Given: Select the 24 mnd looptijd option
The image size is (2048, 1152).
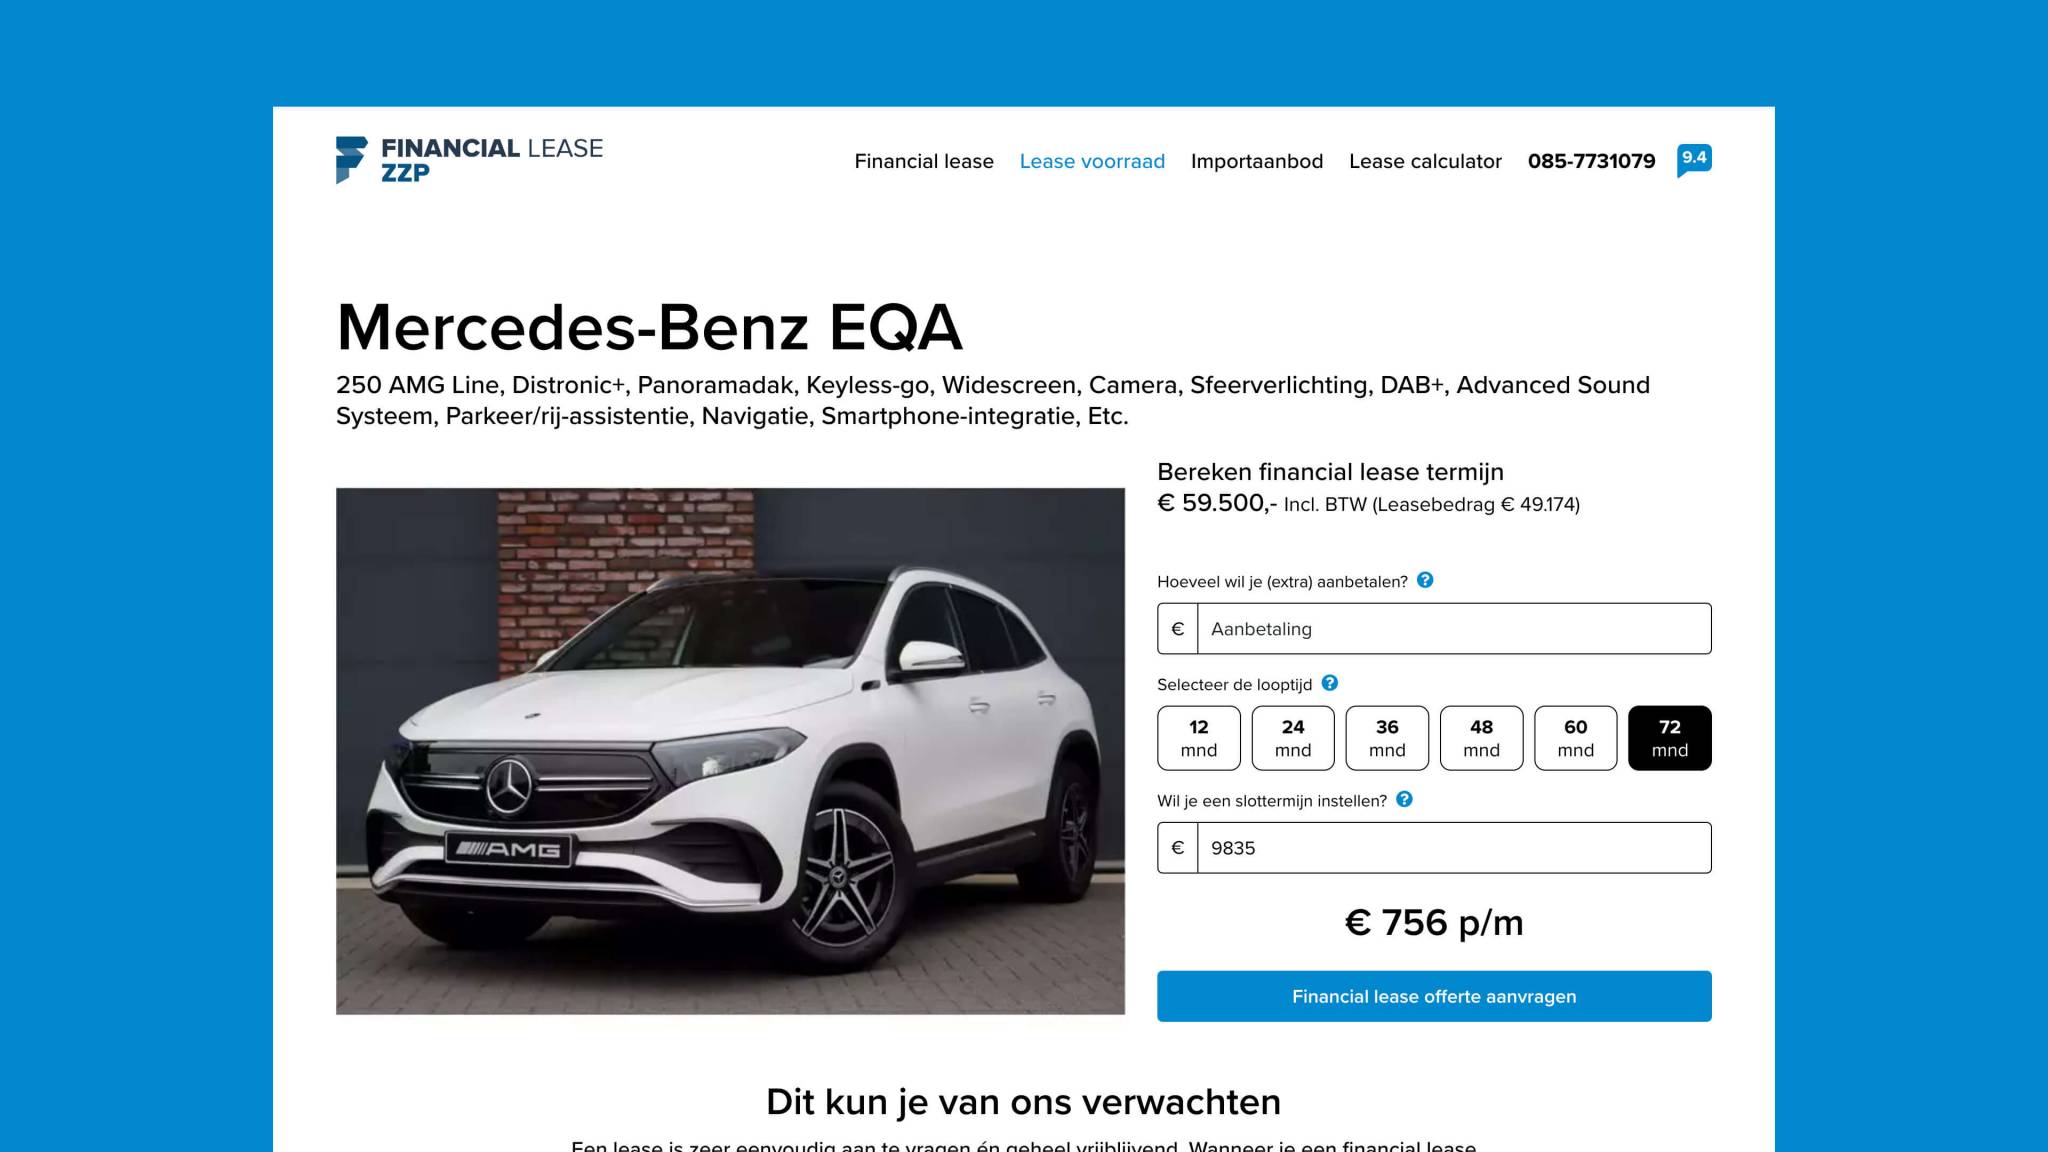Looking at the screenshot, I should (x=1293, y=738).
